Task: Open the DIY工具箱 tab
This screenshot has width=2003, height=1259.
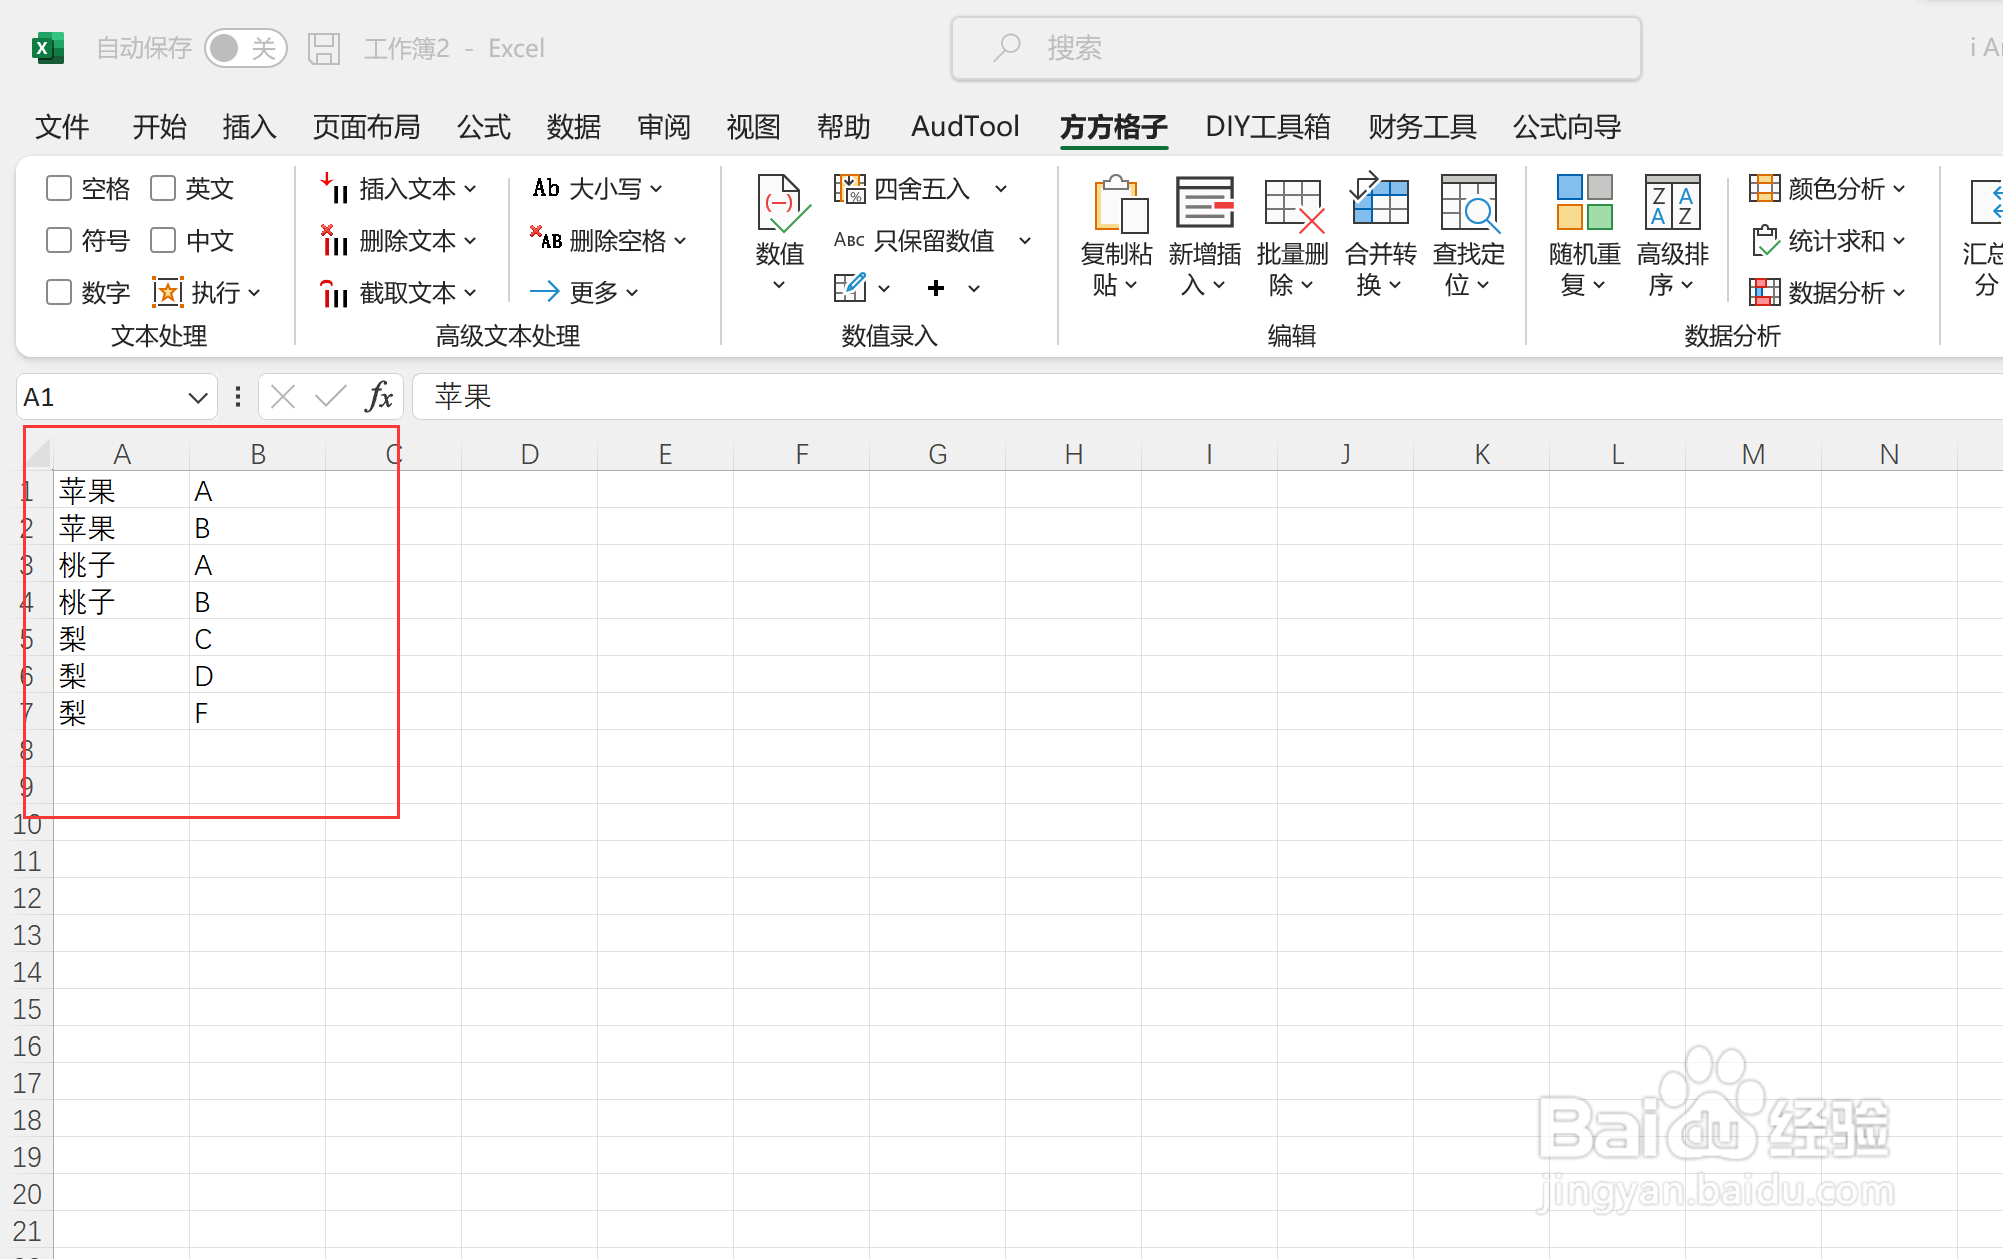Action: tap(1268, 127)
